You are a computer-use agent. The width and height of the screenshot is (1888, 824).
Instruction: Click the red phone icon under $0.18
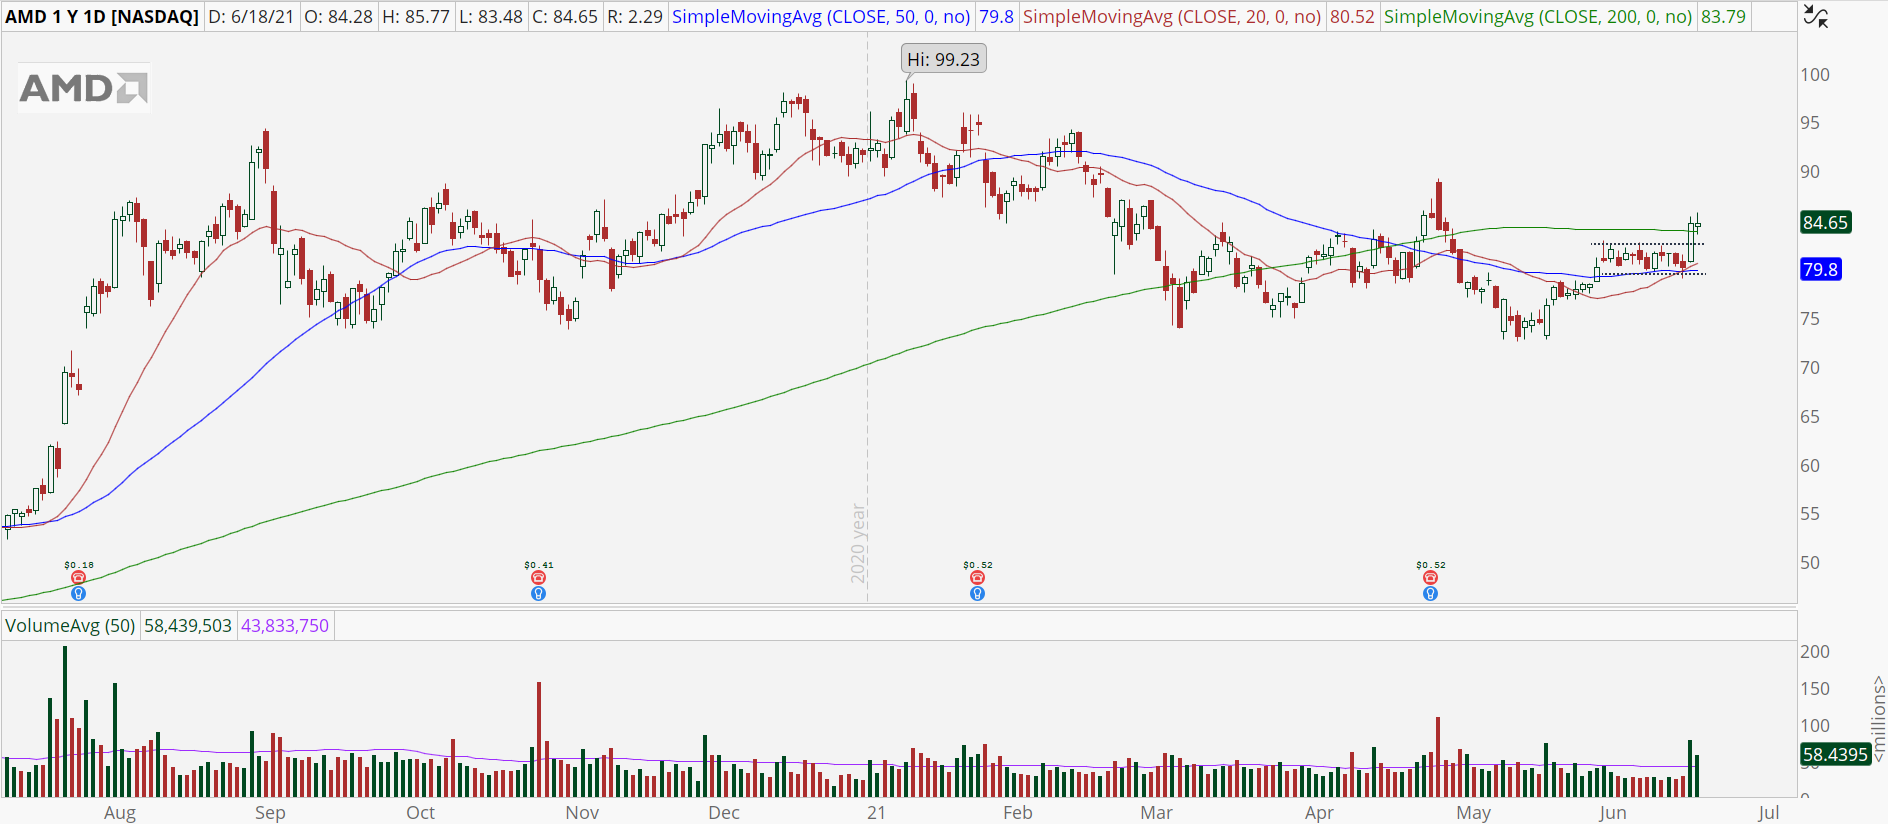(x=79, y=578)
